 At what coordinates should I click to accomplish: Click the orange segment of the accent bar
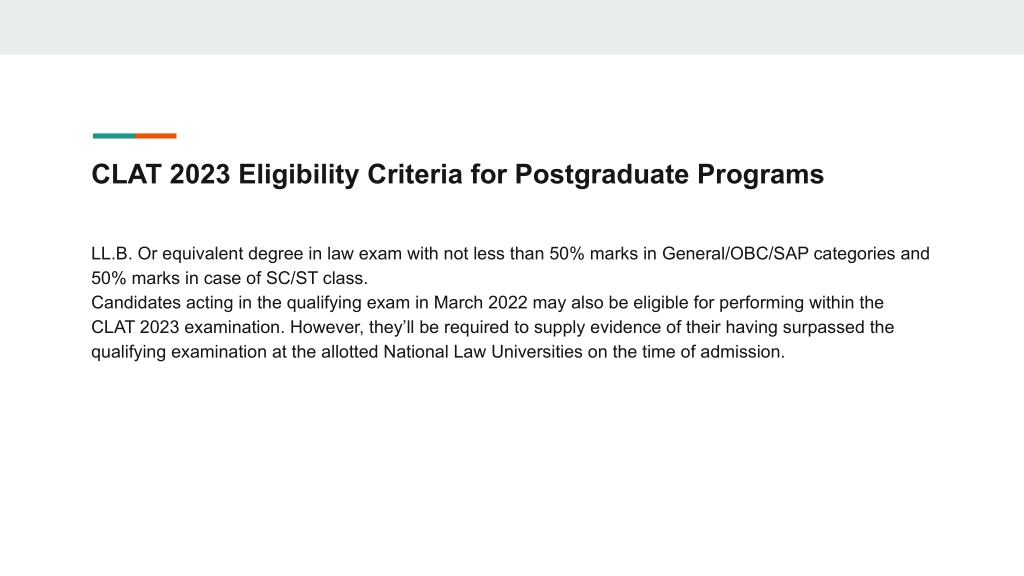click(155, 136)
